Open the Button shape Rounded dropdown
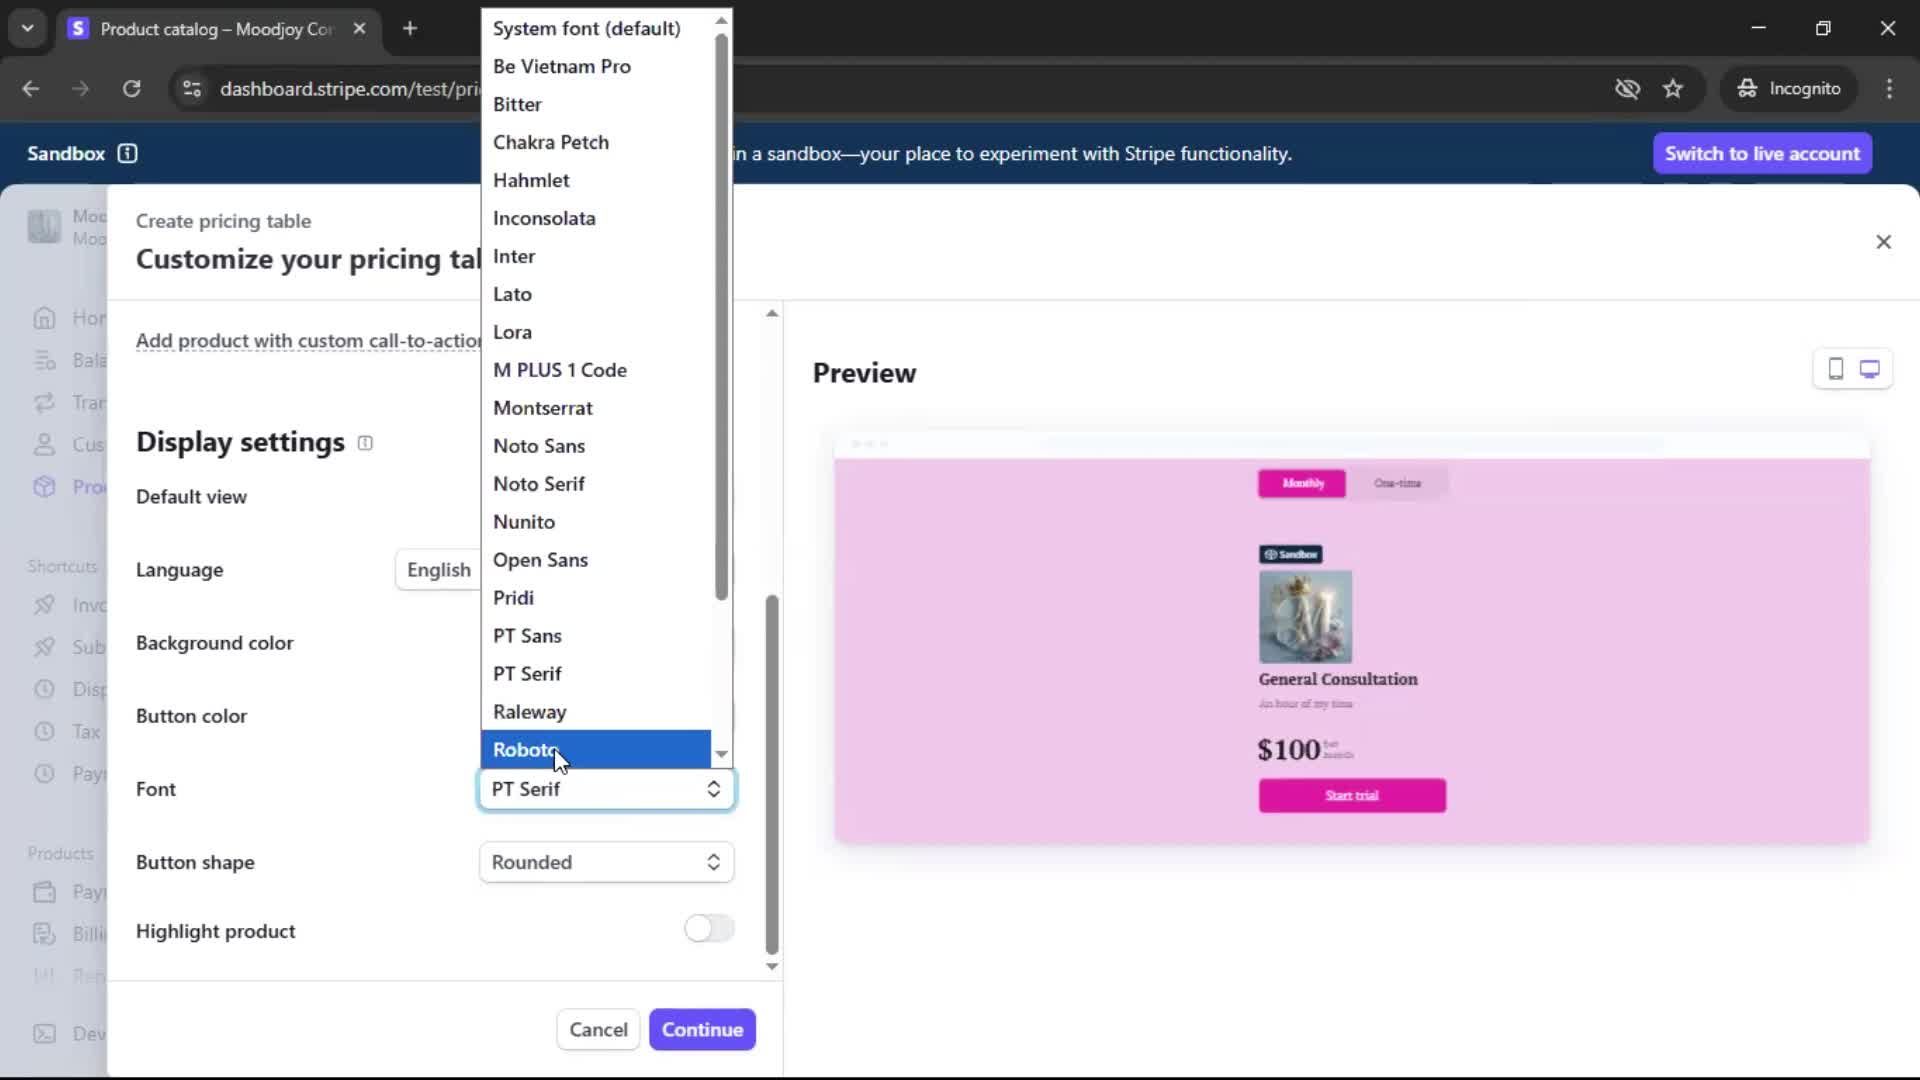Viewport: 1920px width, 1080px height. [x=606, y=862]
